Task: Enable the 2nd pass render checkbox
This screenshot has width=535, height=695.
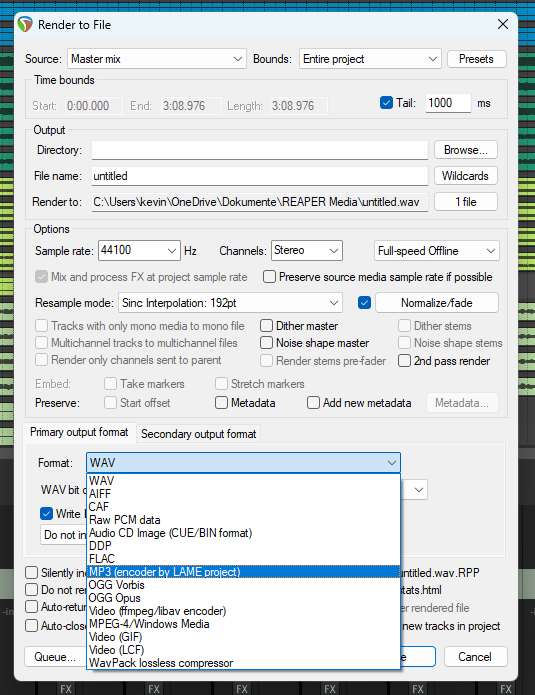Action: (404, 361)
